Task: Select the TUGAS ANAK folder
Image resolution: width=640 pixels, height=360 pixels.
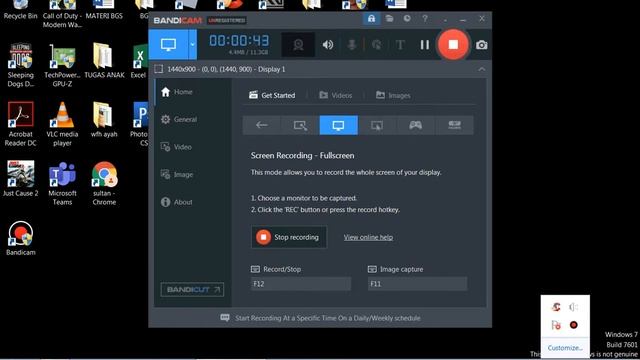Action: click(104, 61)
